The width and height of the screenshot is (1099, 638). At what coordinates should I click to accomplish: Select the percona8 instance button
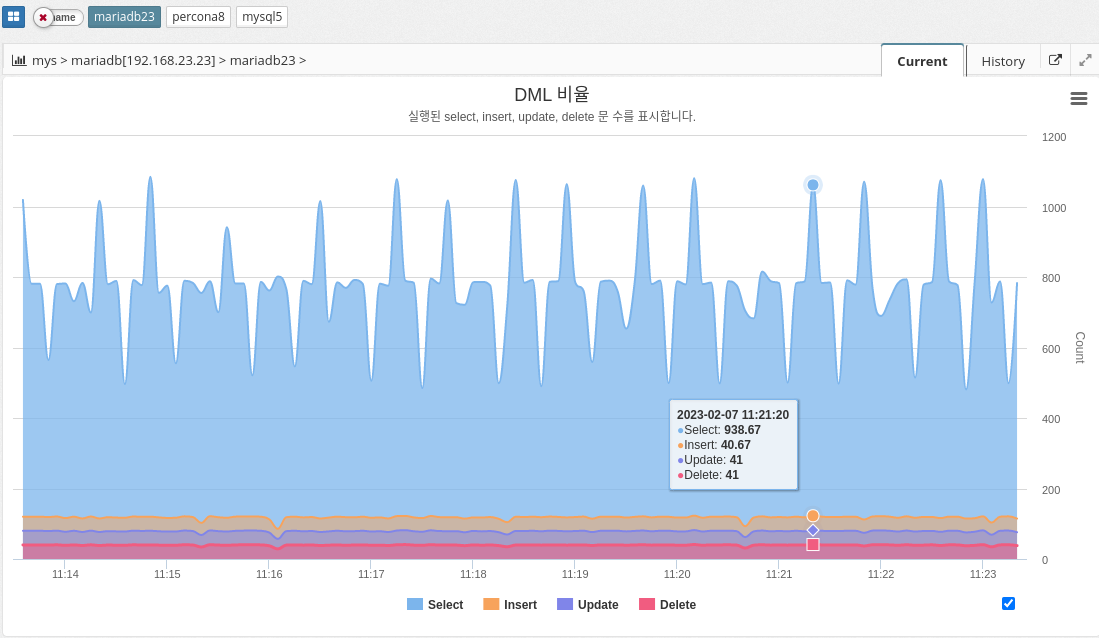tap(198, 17)
